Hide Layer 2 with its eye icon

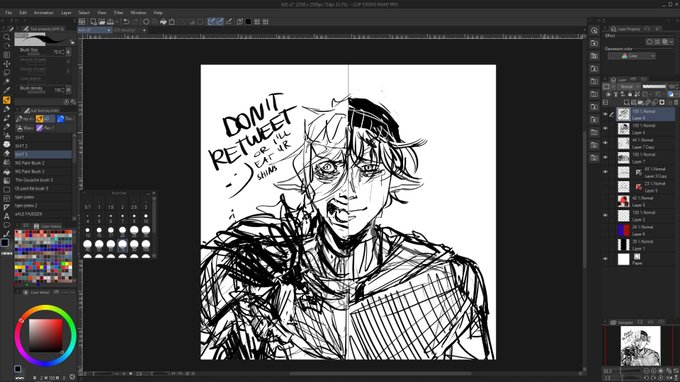[x=605, y=215]
